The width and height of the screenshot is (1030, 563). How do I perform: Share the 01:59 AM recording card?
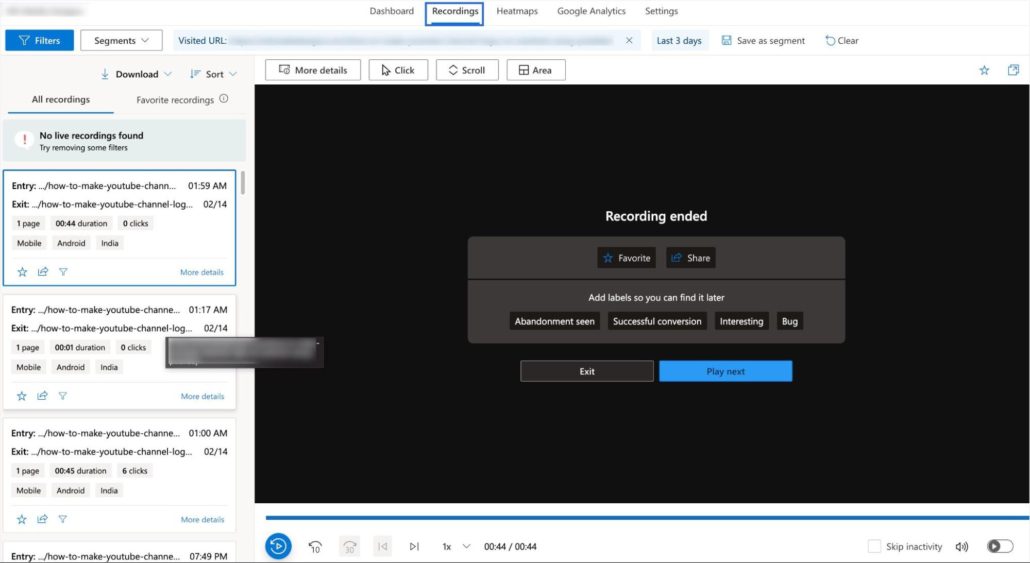pos(43,272)
